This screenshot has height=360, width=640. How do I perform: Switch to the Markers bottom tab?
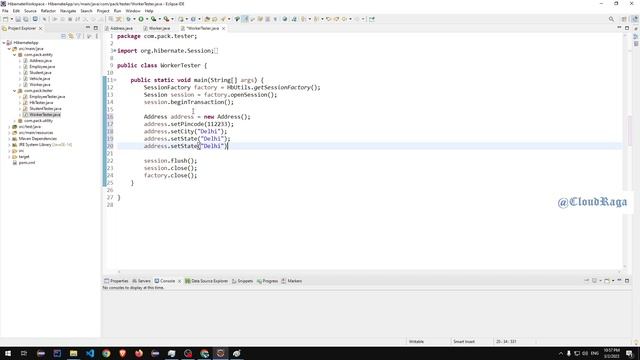291,281
